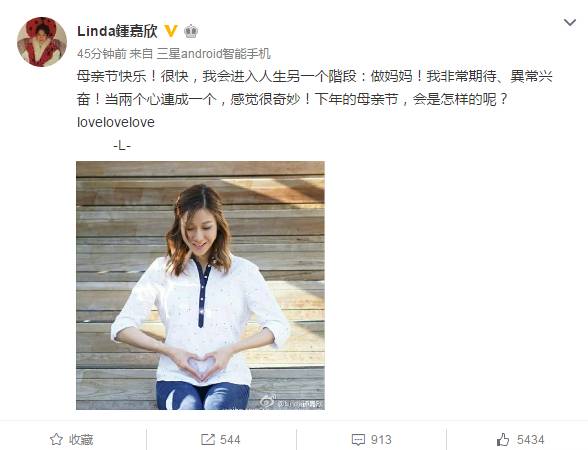The width and height of the screenshot is (588, 450).
Task: Click the Weibo watermark logo on the photo
Action: pyautogui.click(x=268, y=401)
